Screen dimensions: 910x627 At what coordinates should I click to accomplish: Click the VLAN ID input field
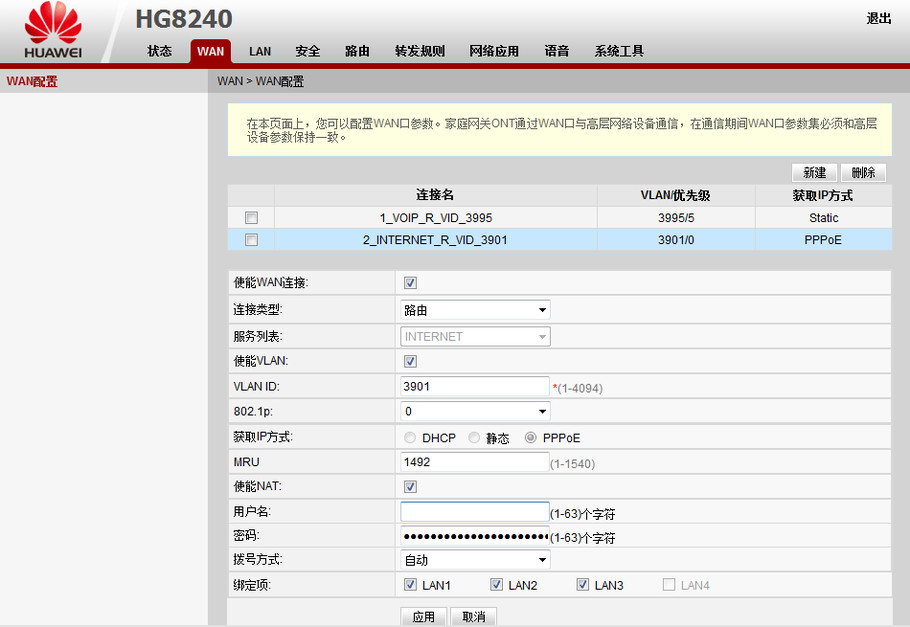coord(475,386)
